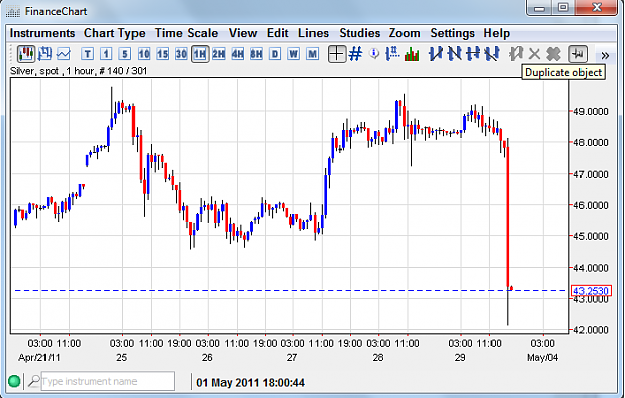Open the Lines menu
This screenshot has height=398, width=625.
(313, 33)
